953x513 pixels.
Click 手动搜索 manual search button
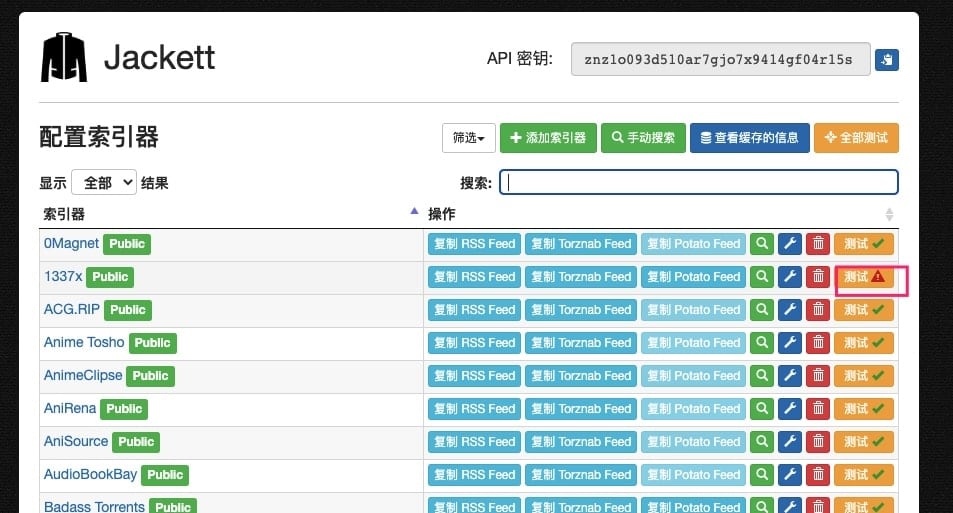click(643, 138)
